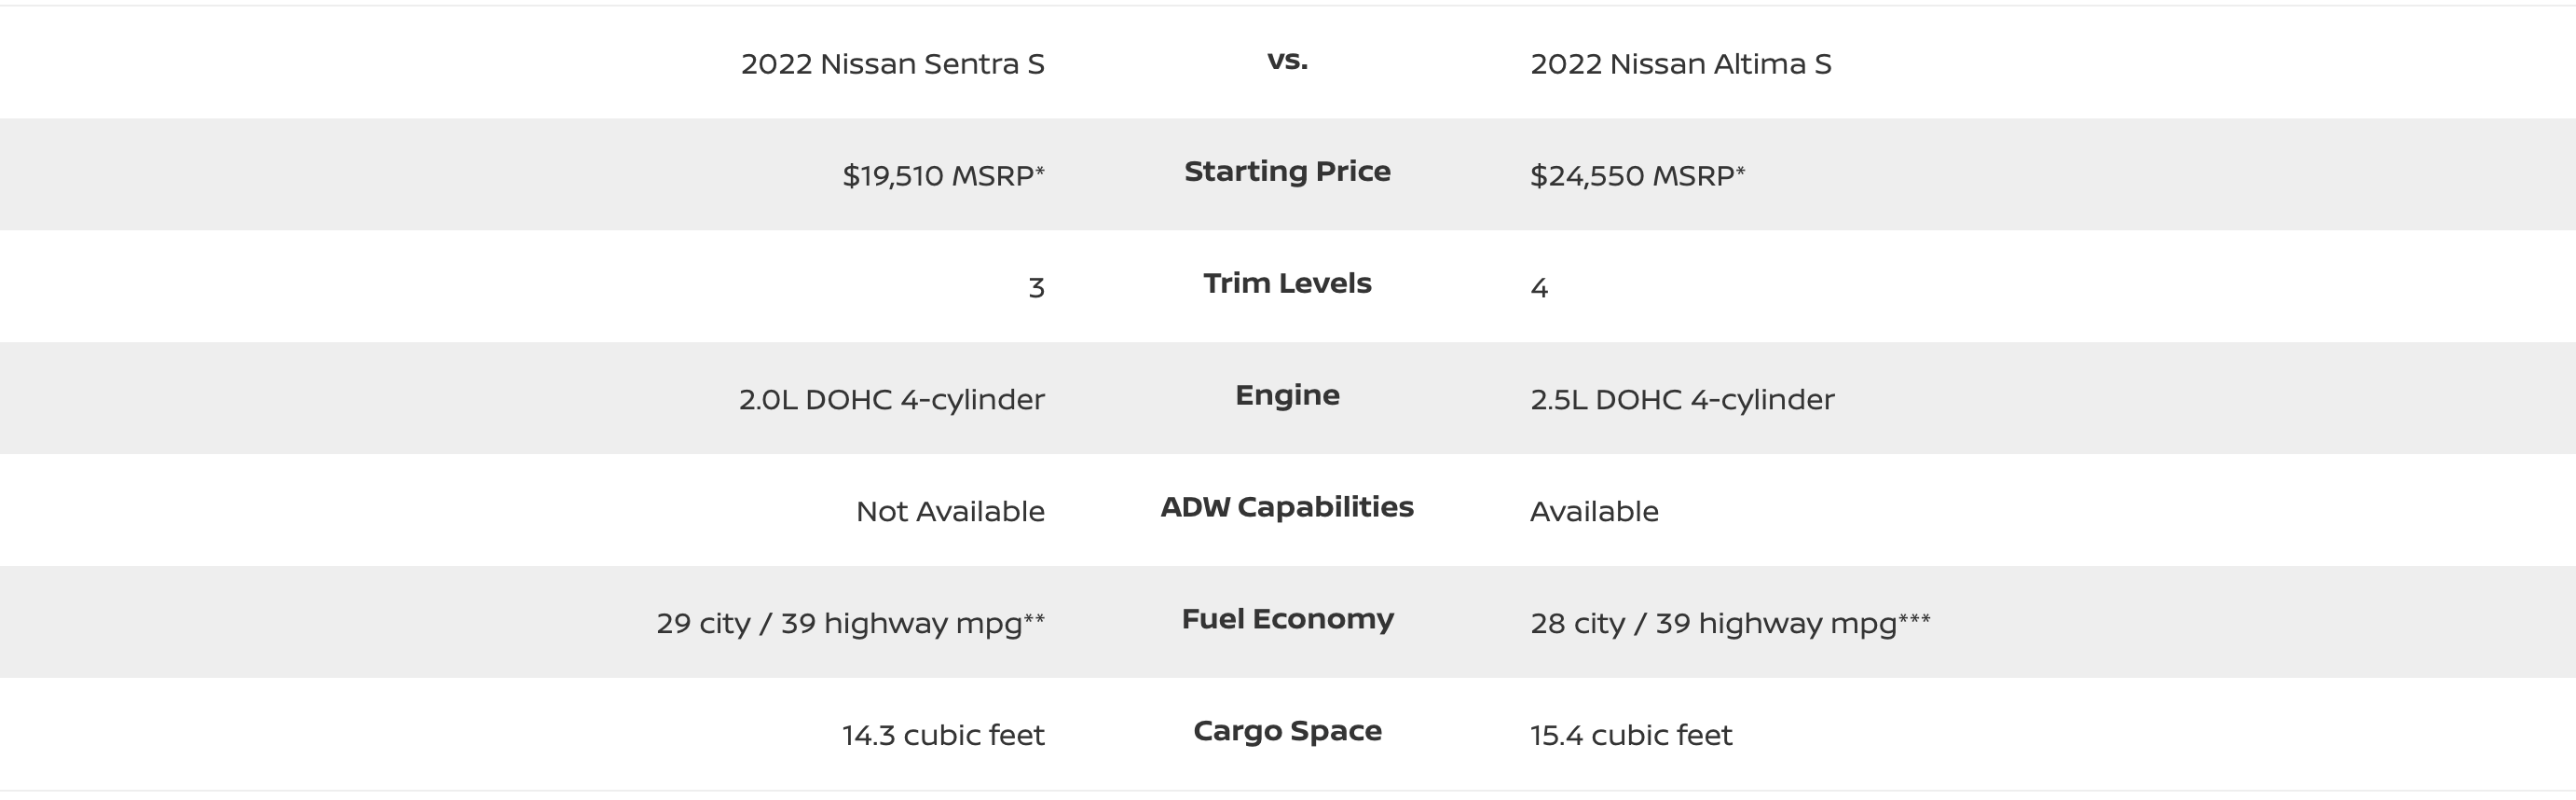Click the Engine row label
Viewport: 2576px width, 800px height.
coord(1287,396)
